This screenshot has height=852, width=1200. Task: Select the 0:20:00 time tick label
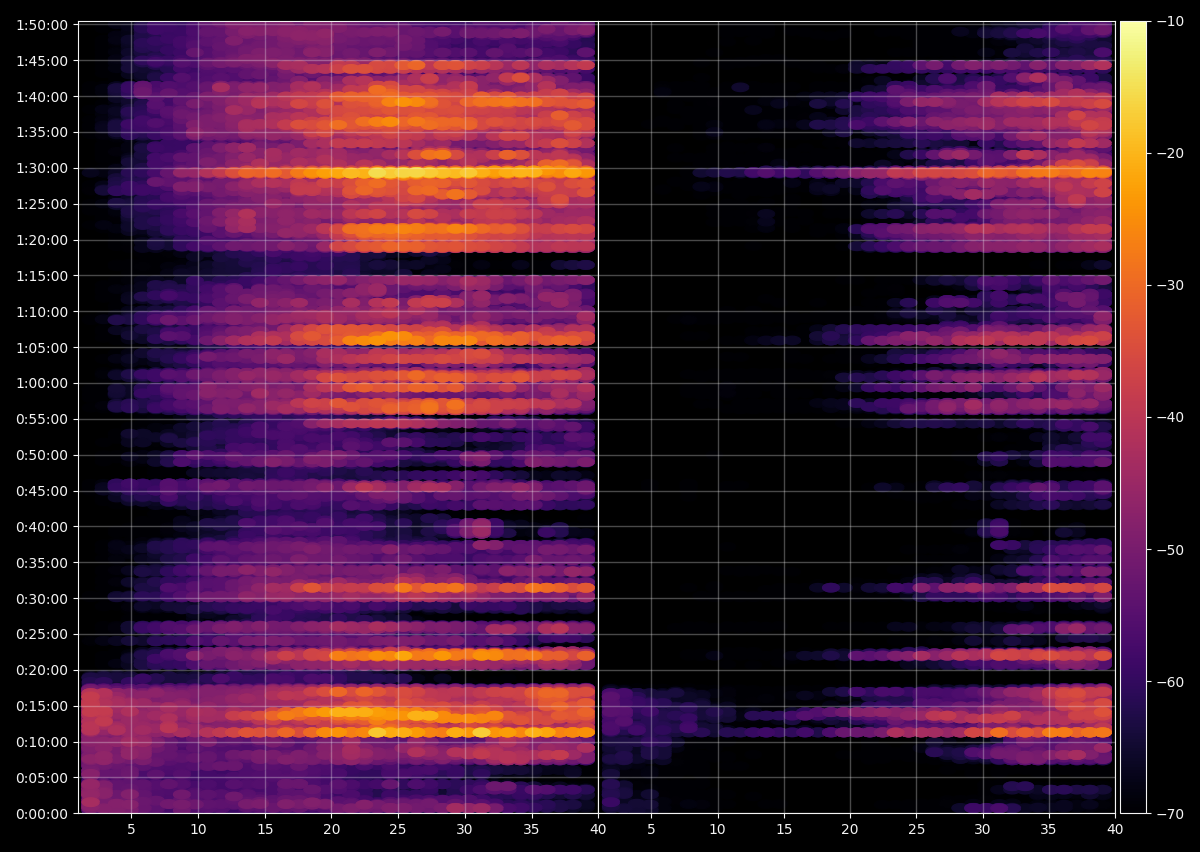tap(43, 670)
